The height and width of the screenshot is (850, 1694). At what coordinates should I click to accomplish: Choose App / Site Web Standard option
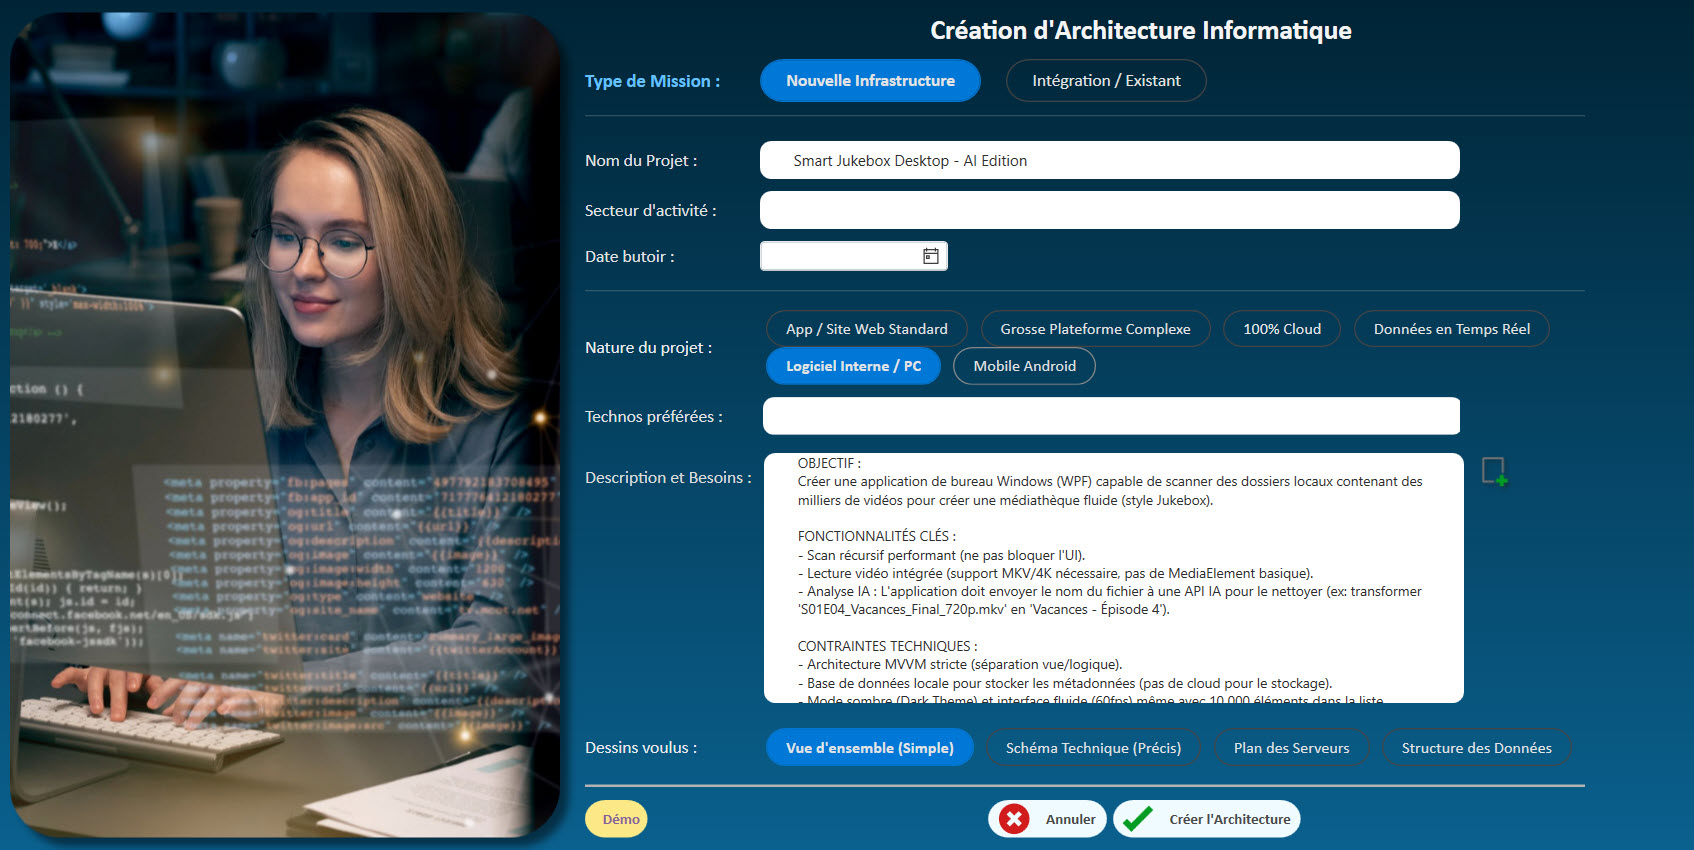point(866,329)
